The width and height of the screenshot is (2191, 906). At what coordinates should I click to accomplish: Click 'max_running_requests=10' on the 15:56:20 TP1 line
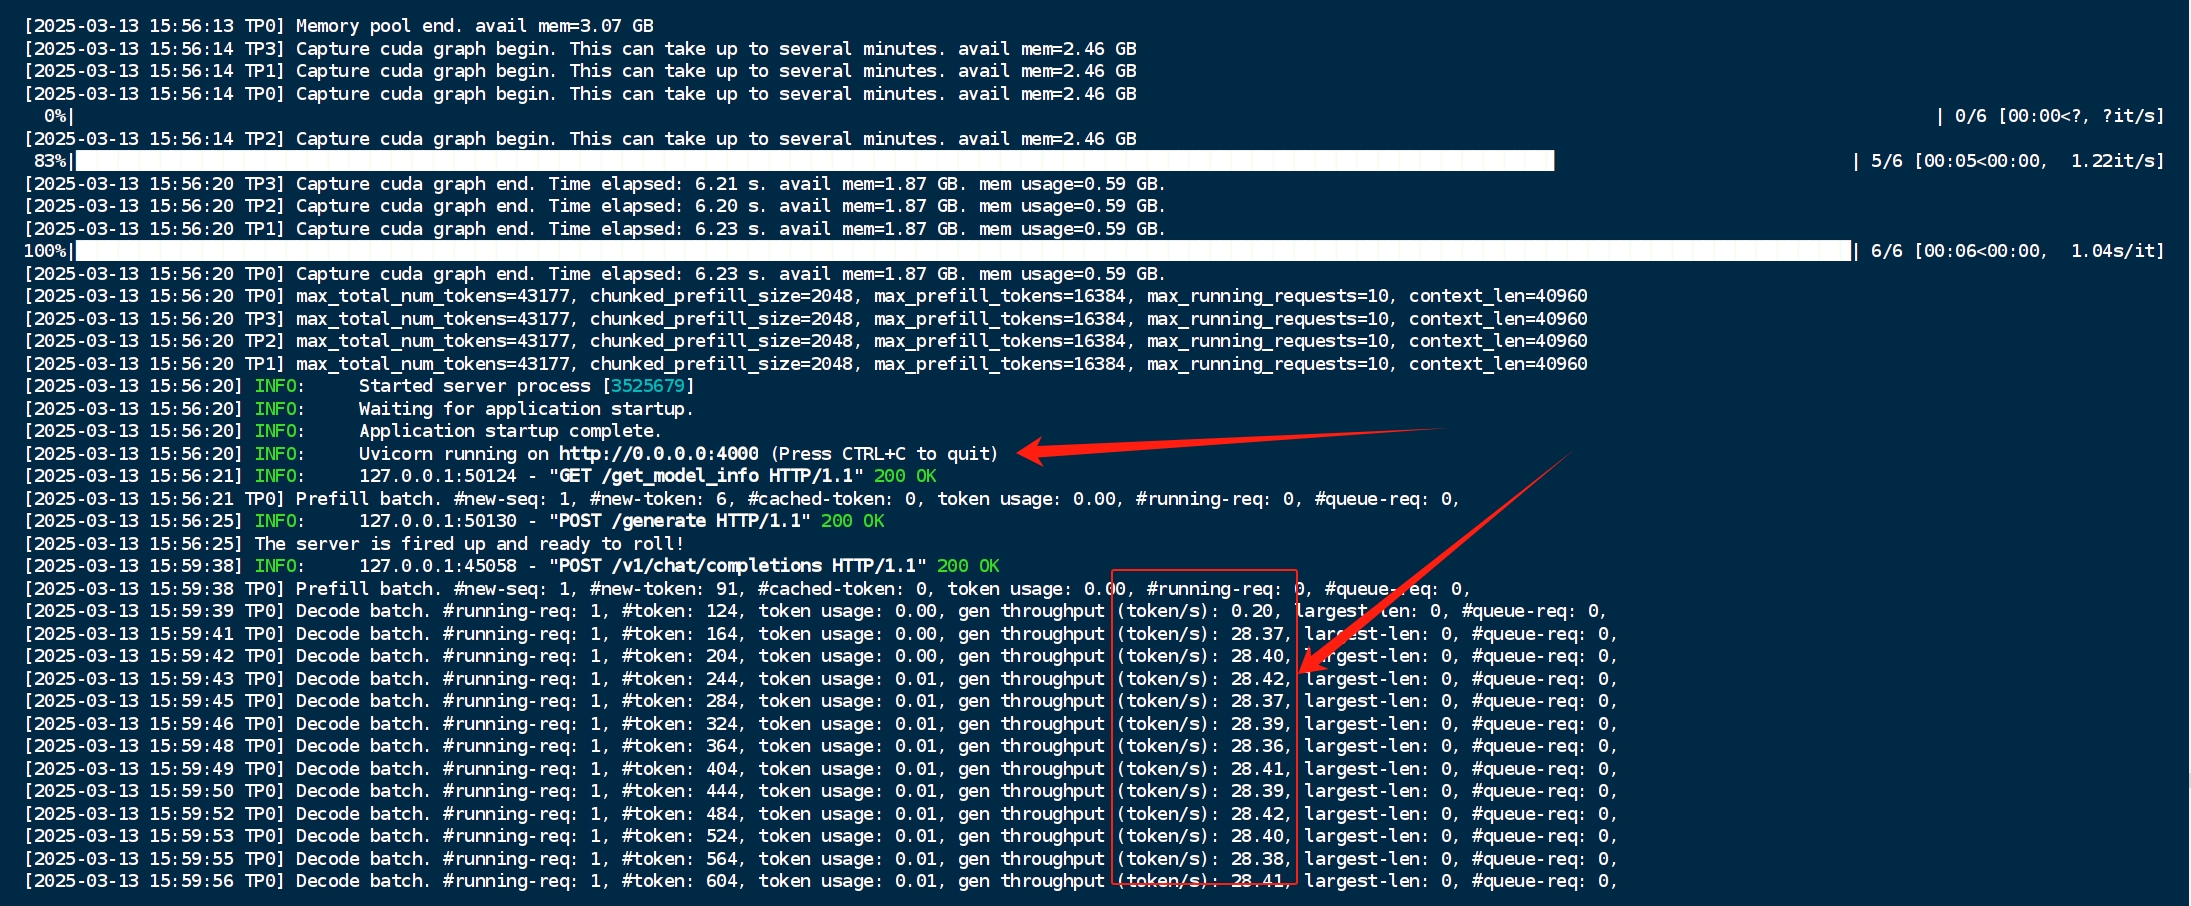point(1268,364)
